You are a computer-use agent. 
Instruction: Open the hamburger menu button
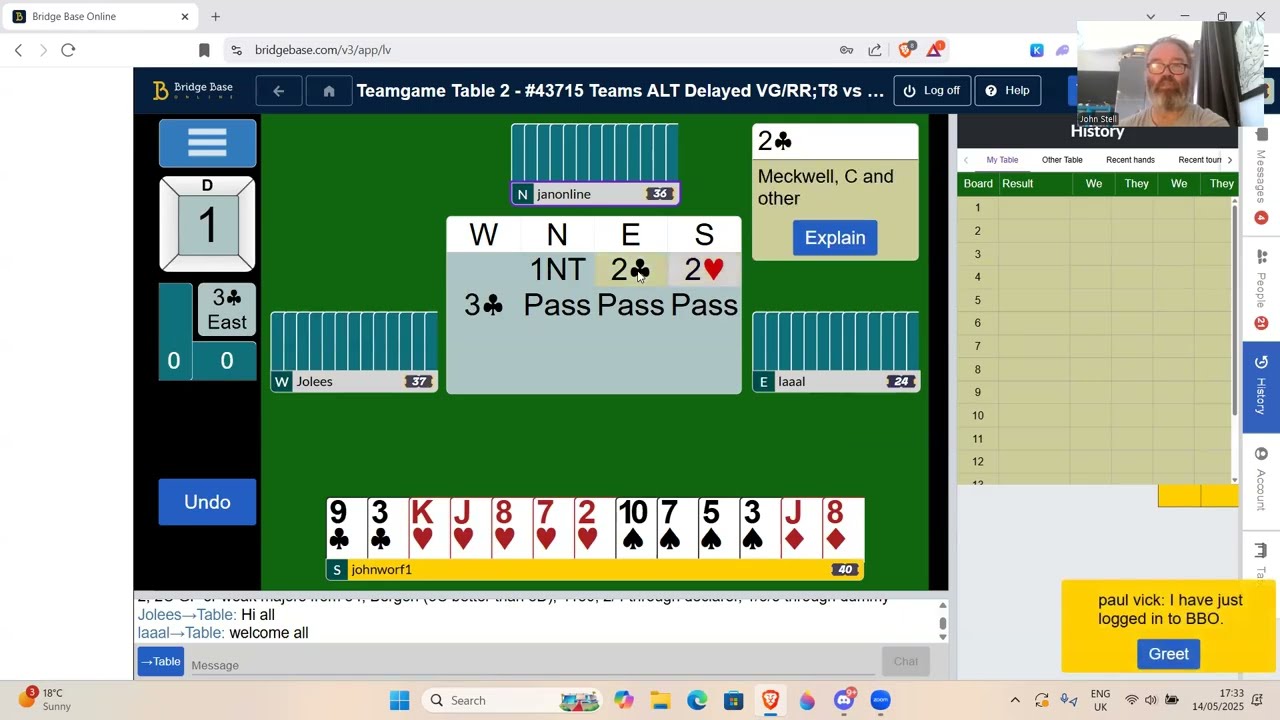point(207,143)
